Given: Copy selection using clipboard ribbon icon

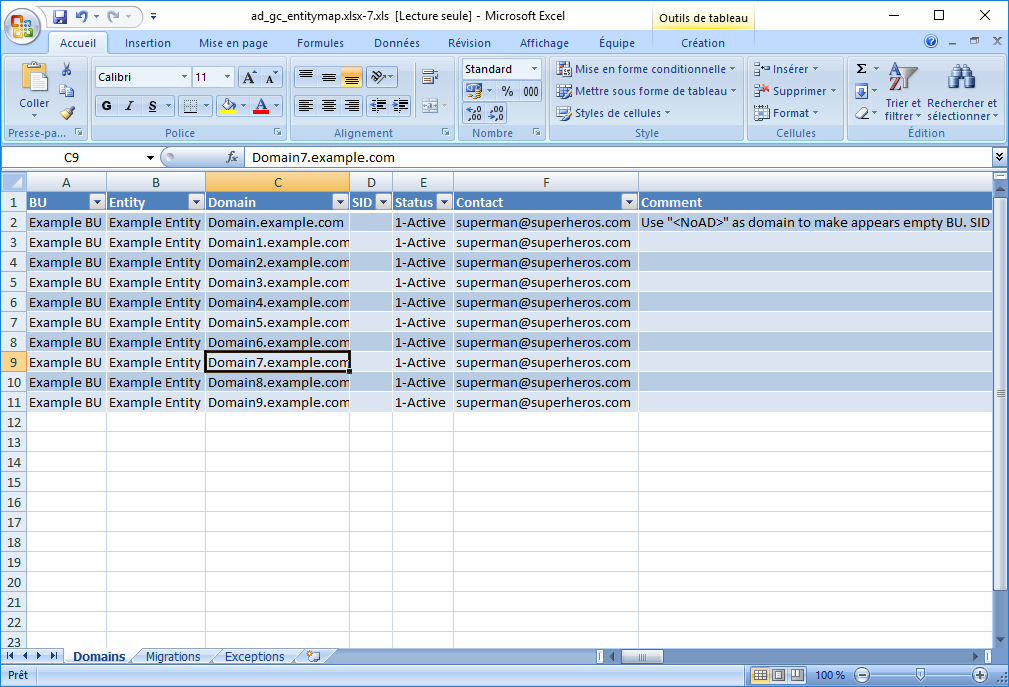Looking at the screenshot, I should [x=66, y=91].
